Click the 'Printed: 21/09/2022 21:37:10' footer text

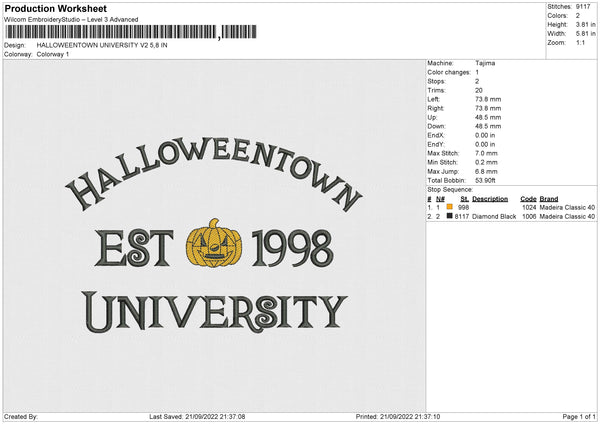tap(398, 416)
